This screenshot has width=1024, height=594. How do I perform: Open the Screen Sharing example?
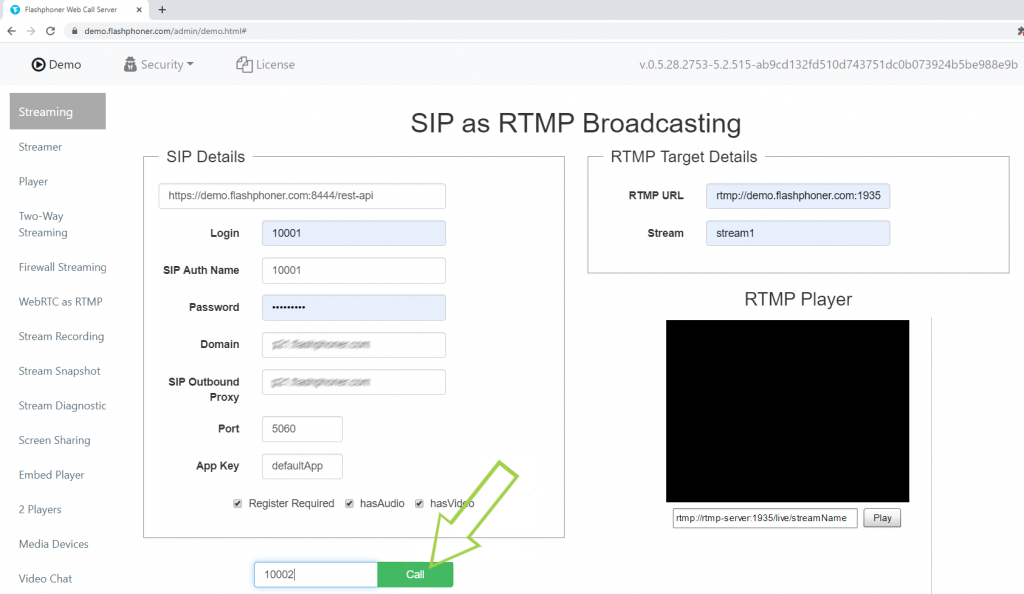click(55, 440)
